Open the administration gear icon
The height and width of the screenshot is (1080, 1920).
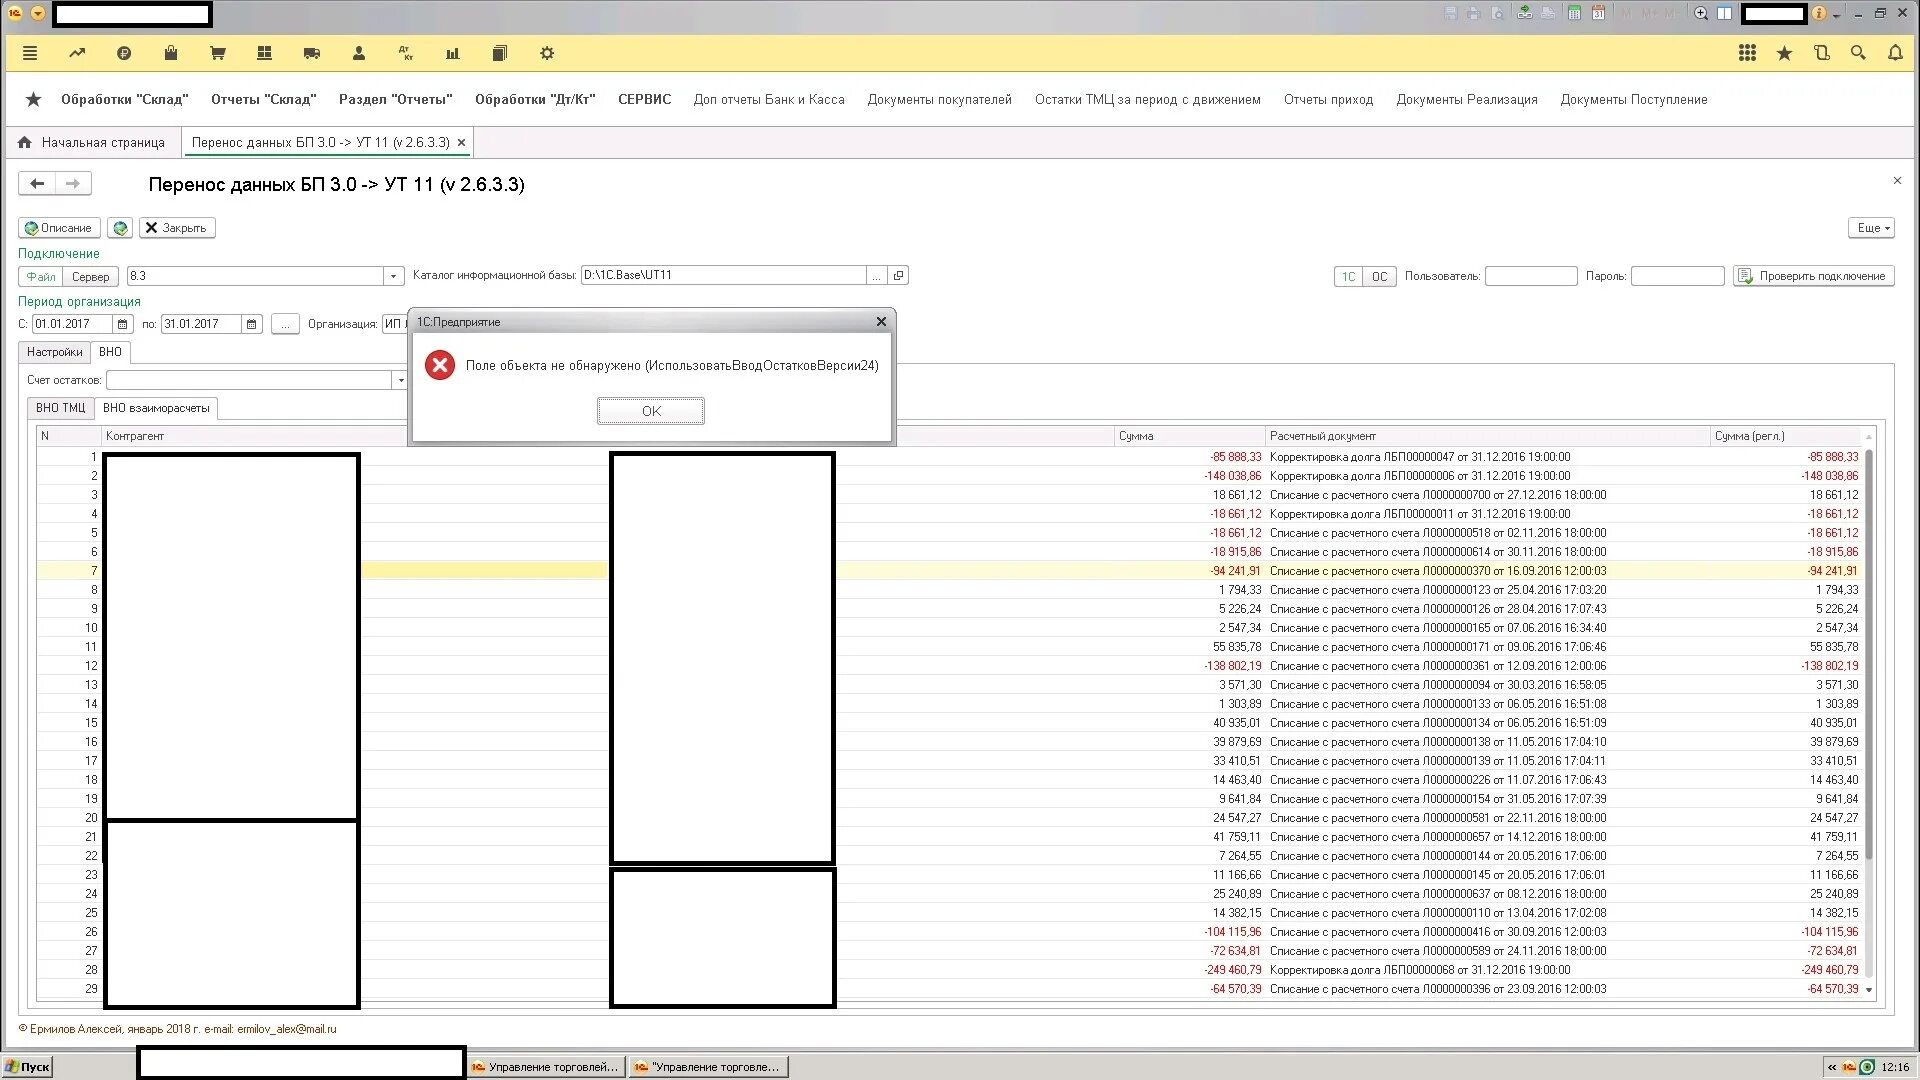pyautogui.click(x=547, y=54)
